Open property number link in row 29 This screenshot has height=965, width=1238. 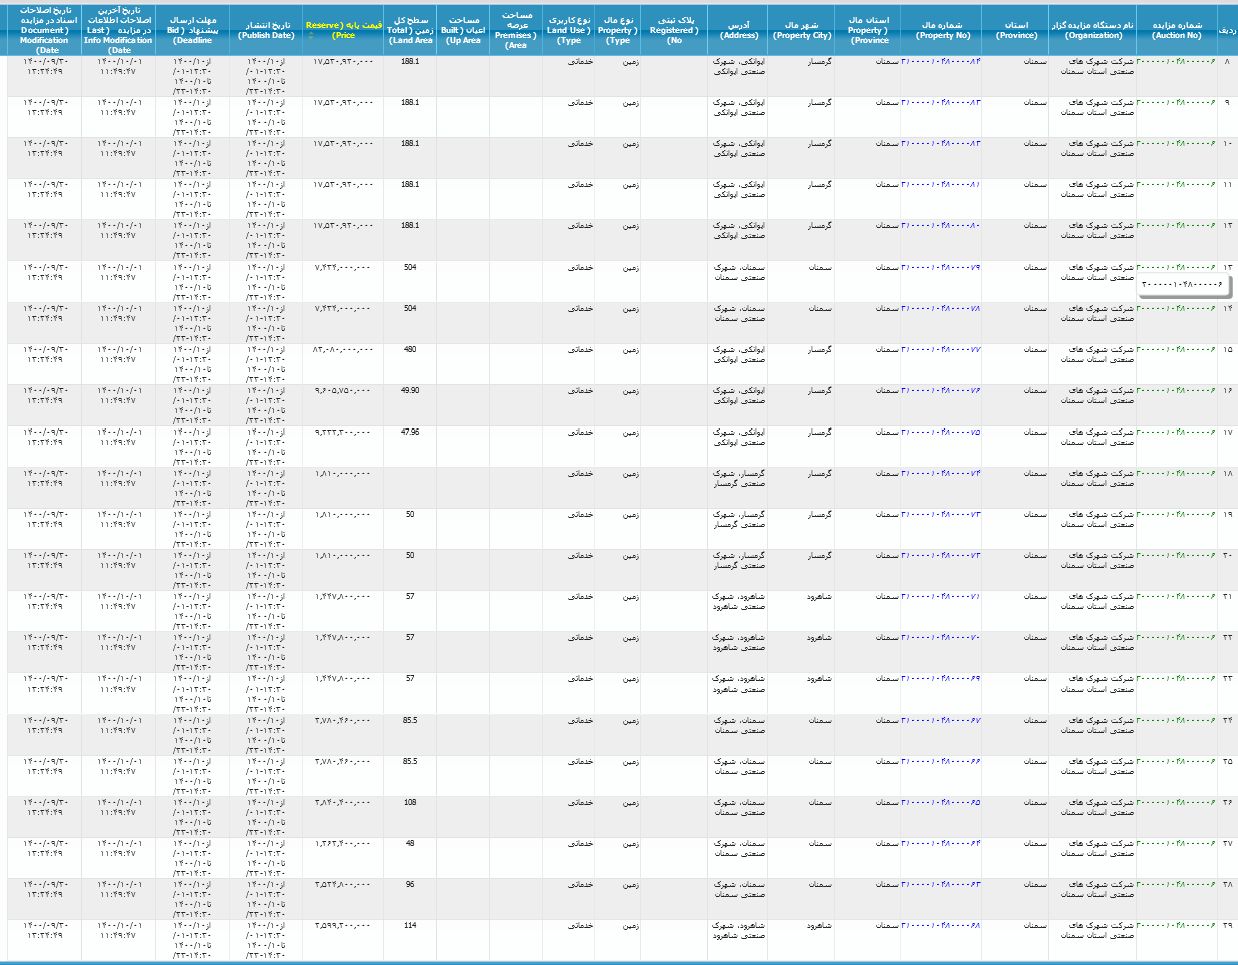pyautogui.click(x=941, y=926)
